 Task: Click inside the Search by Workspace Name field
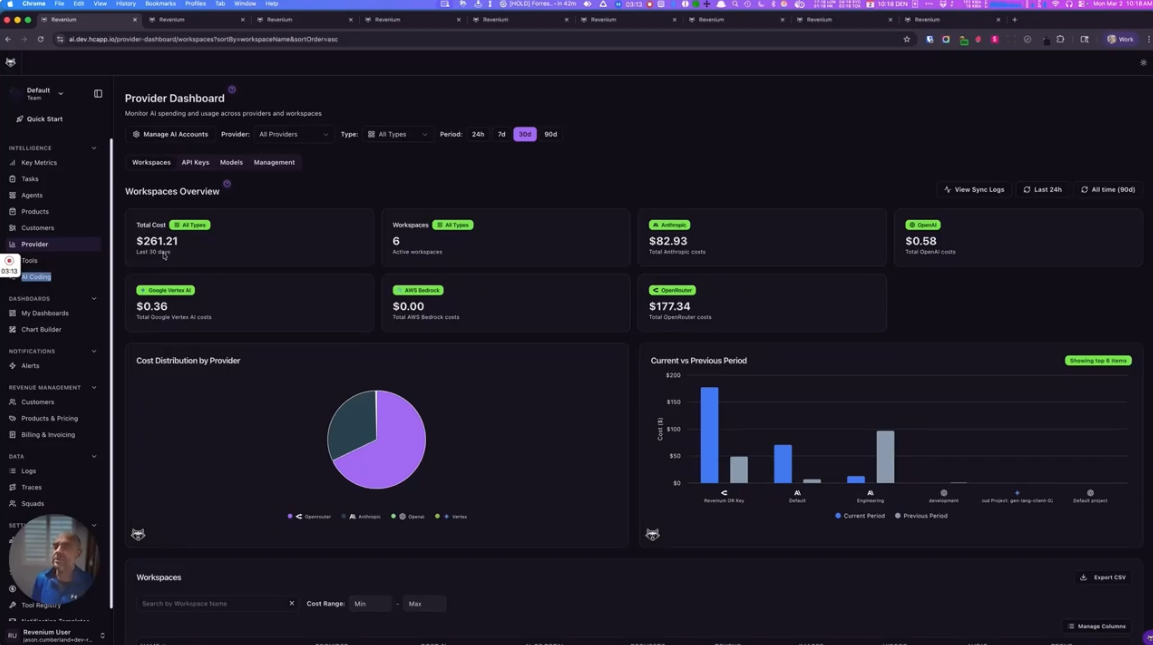click(210, 603)
